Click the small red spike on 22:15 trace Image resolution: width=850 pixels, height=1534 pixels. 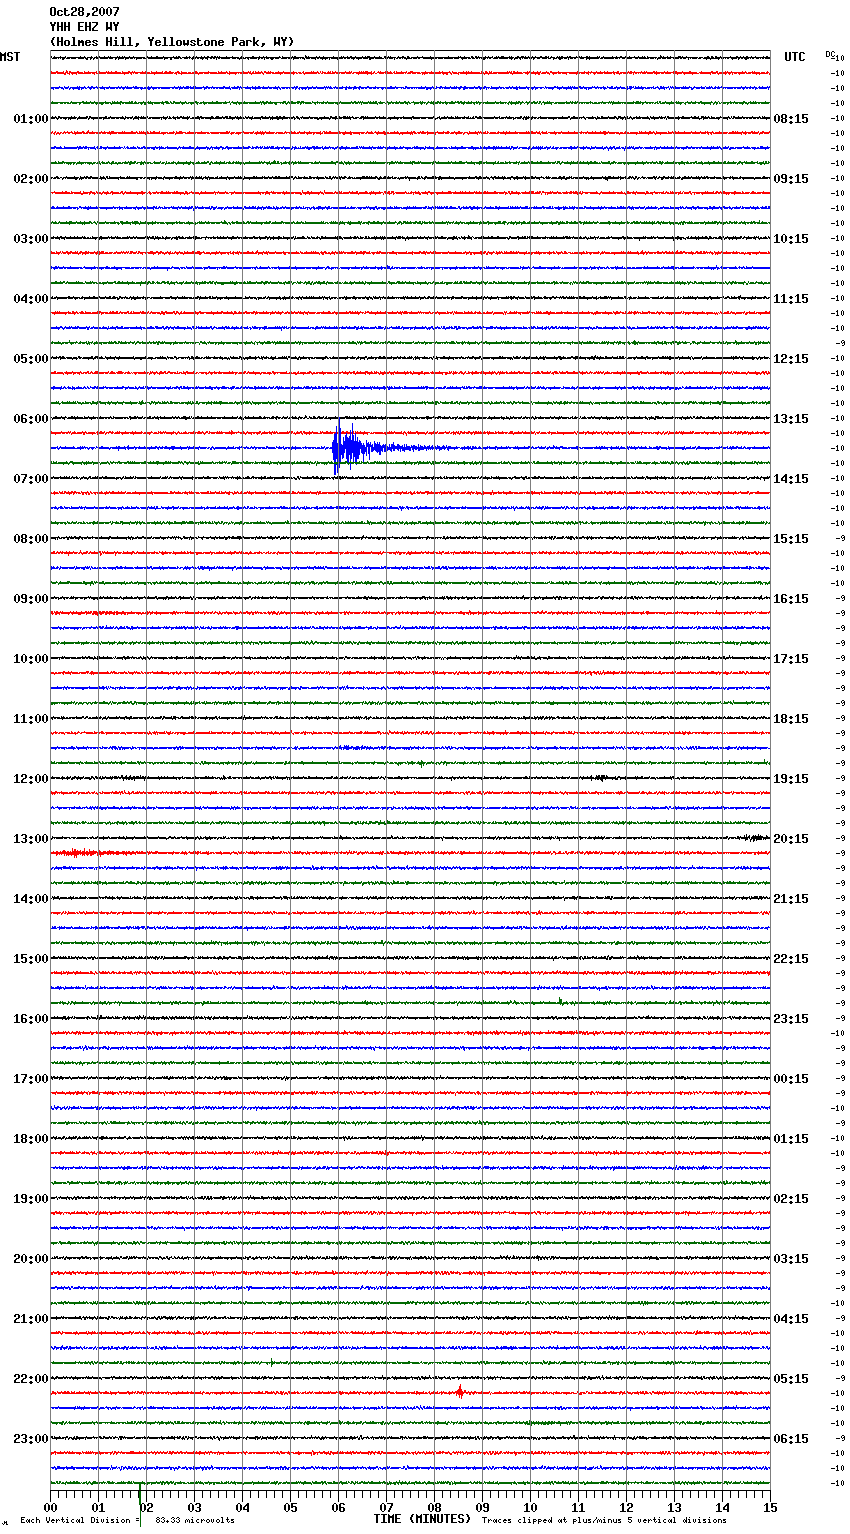coord(460,1391)
